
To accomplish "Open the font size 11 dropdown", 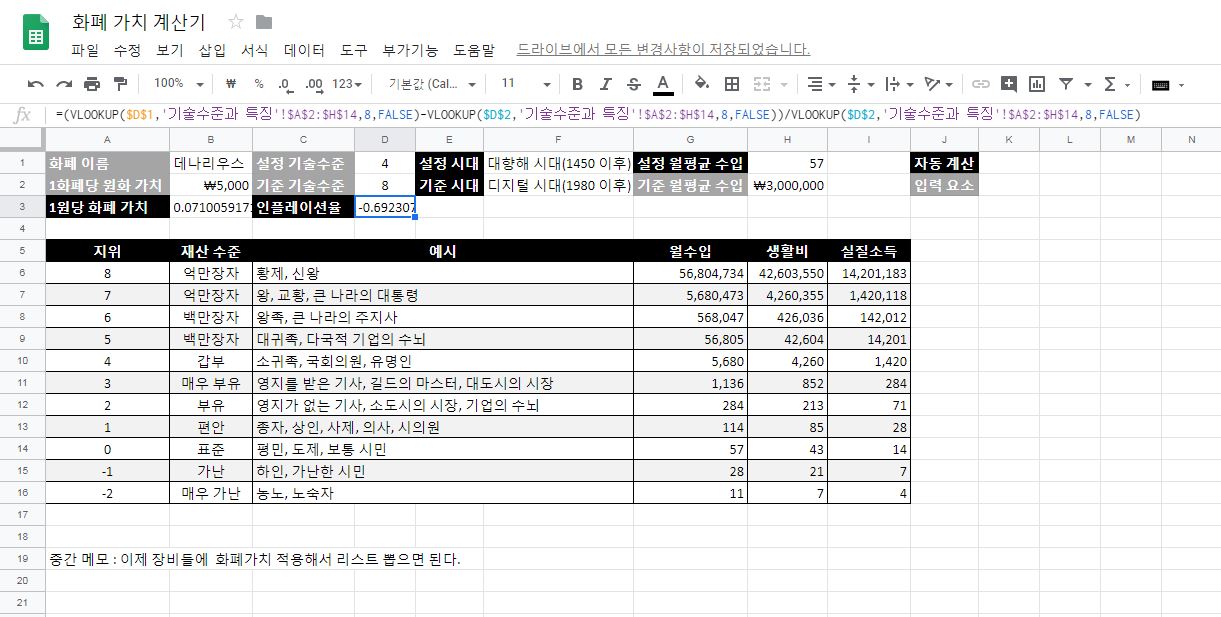I will coord(525,84).
